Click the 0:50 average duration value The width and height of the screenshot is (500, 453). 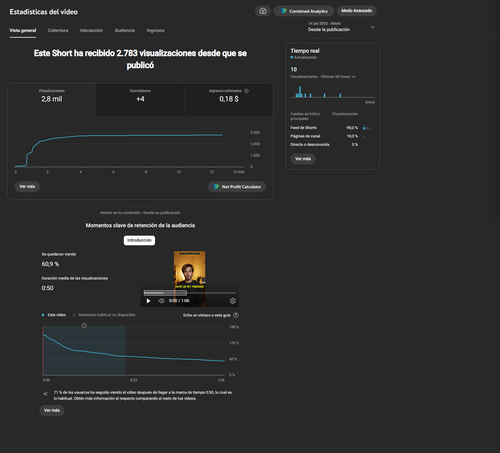tap(47, 288)
